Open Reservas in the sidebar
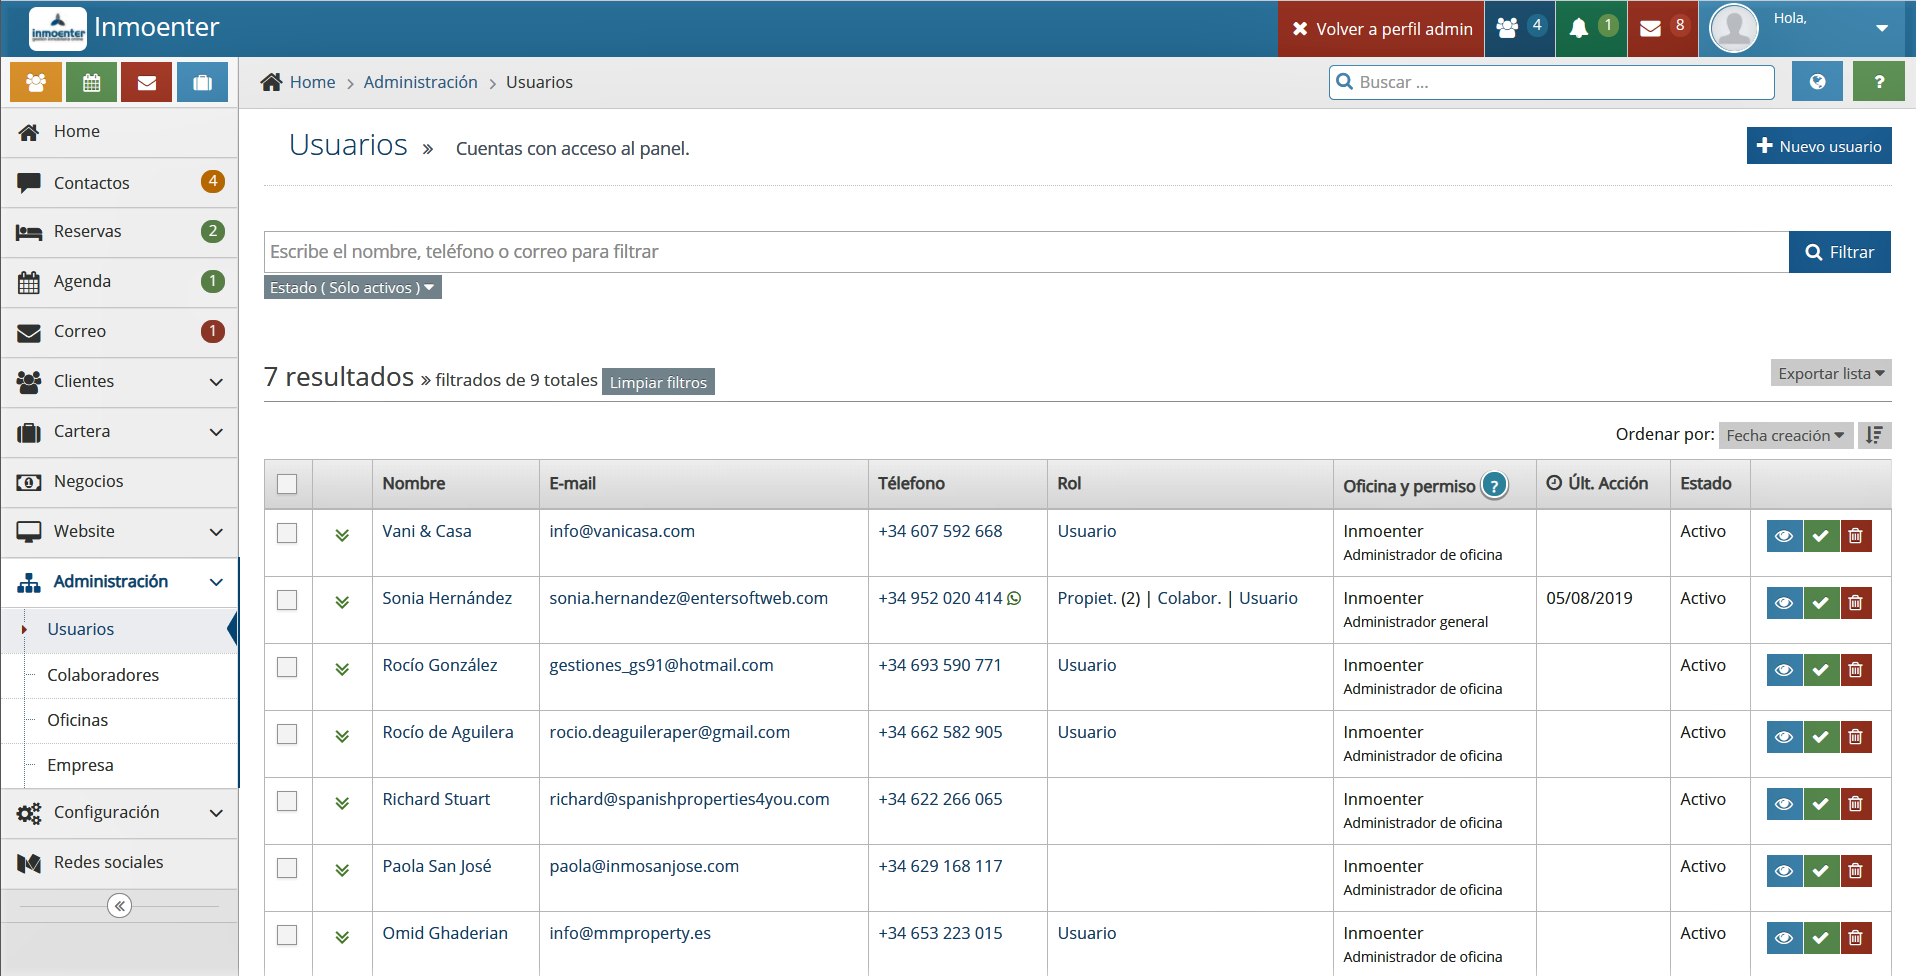This screenshot has width=1916, height=976. 120,232
